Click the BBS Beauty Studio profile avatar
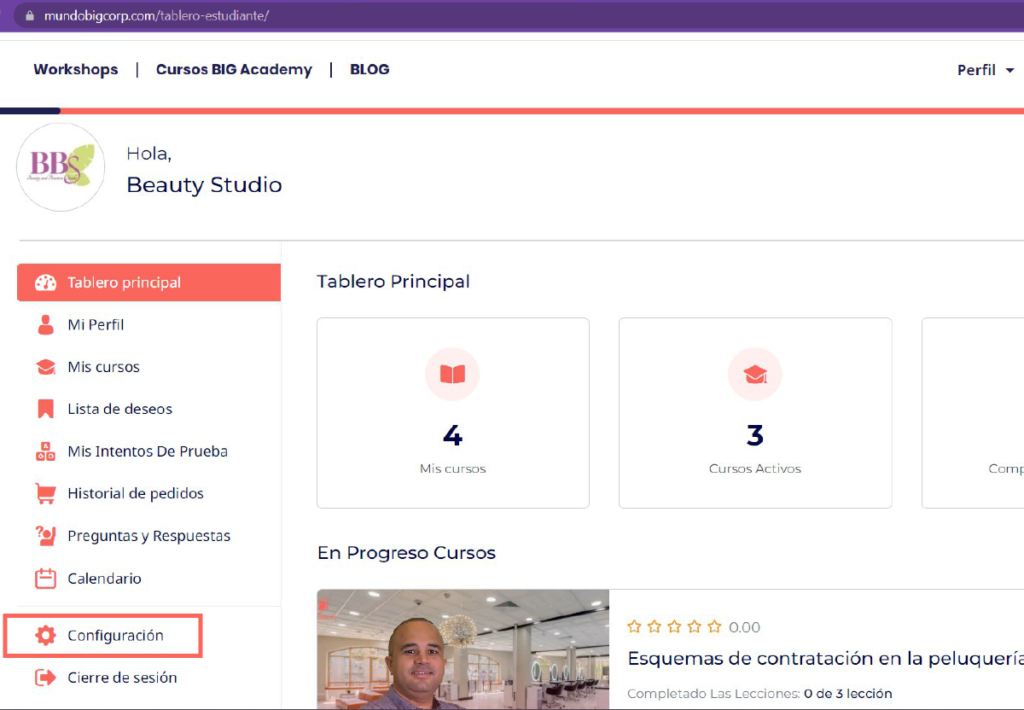This screenshot has width=1024, height=710. [x=61, y=167]
